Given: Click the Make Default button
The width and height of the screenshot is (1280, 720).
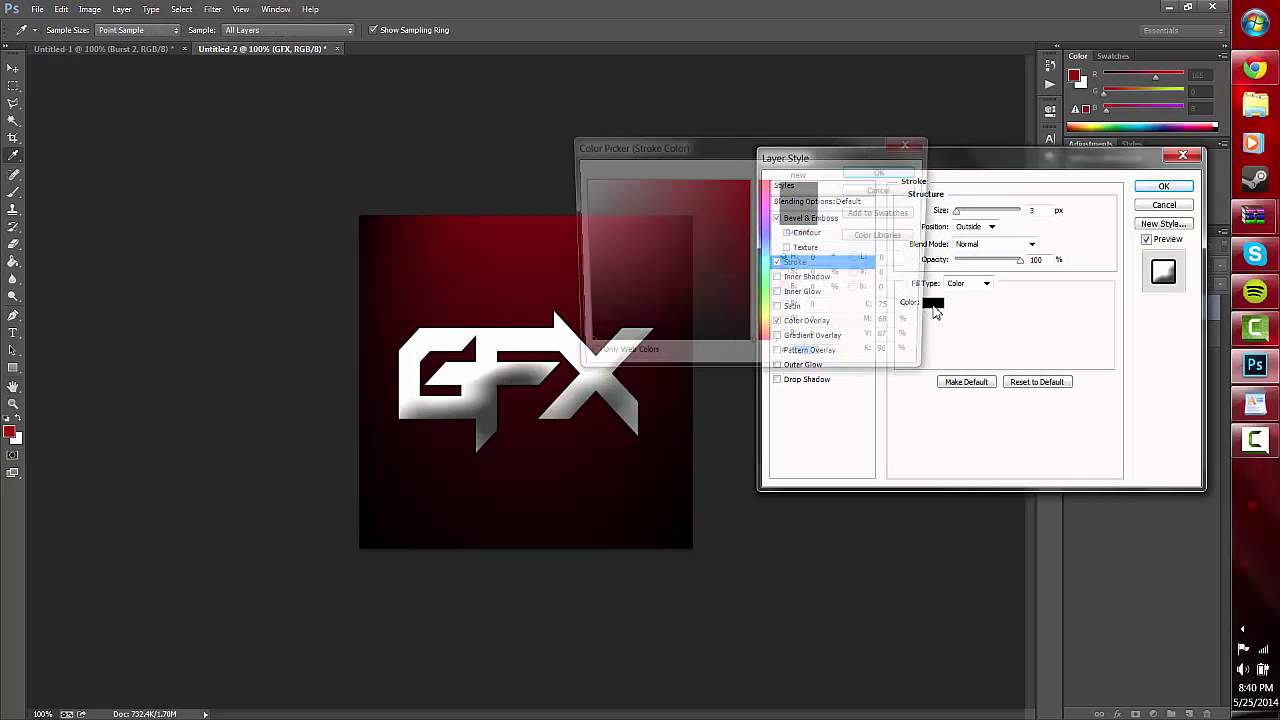Looking at the screenshot, I should (x=966, y=382).
